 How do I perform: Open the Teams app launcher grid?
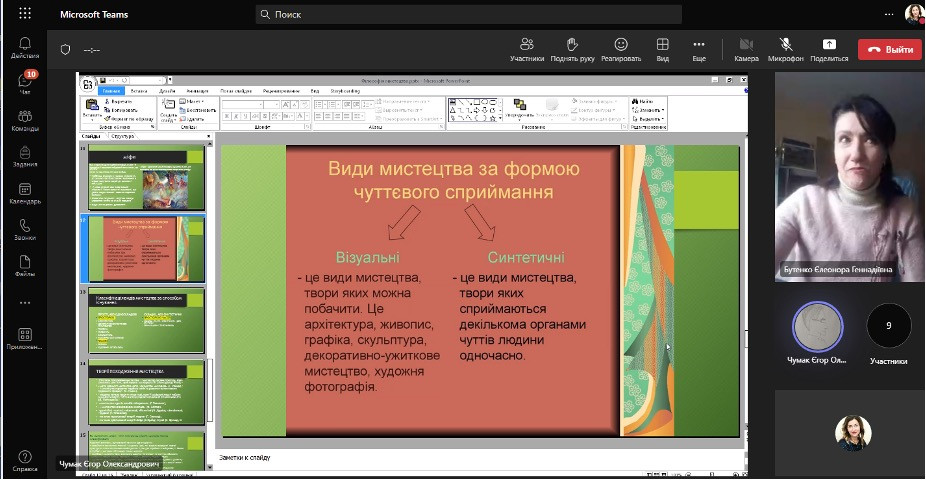tap(24, 14)
